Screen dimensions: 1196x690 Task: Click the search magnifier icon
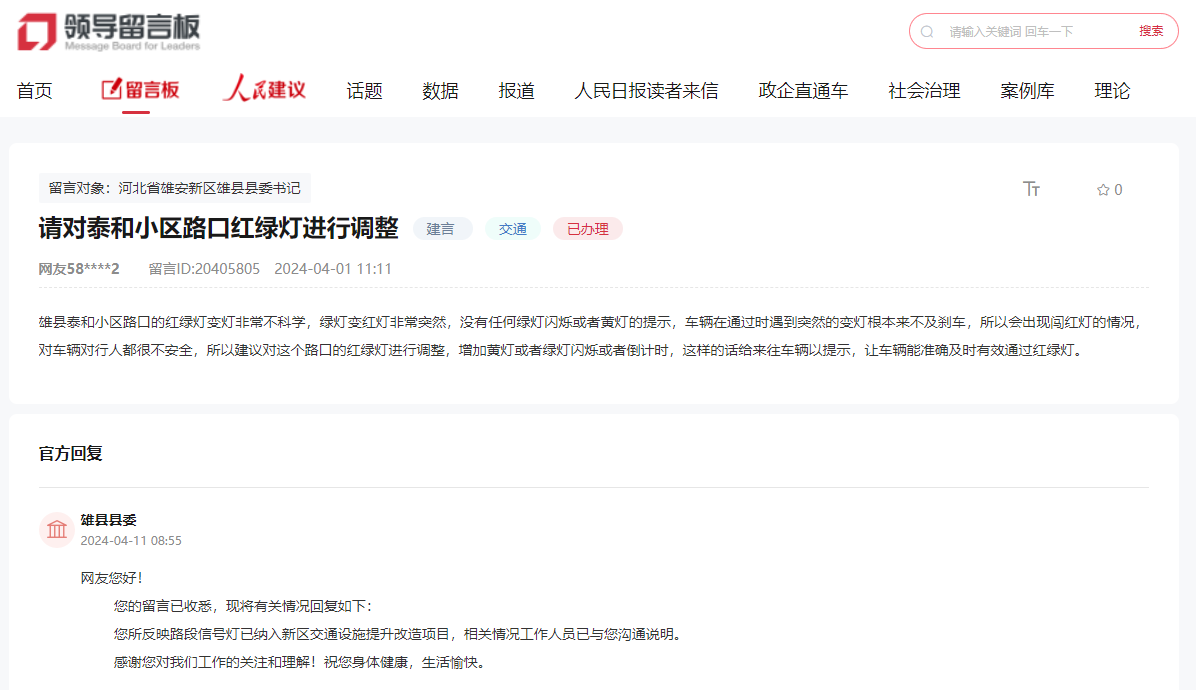coord(927,32)
